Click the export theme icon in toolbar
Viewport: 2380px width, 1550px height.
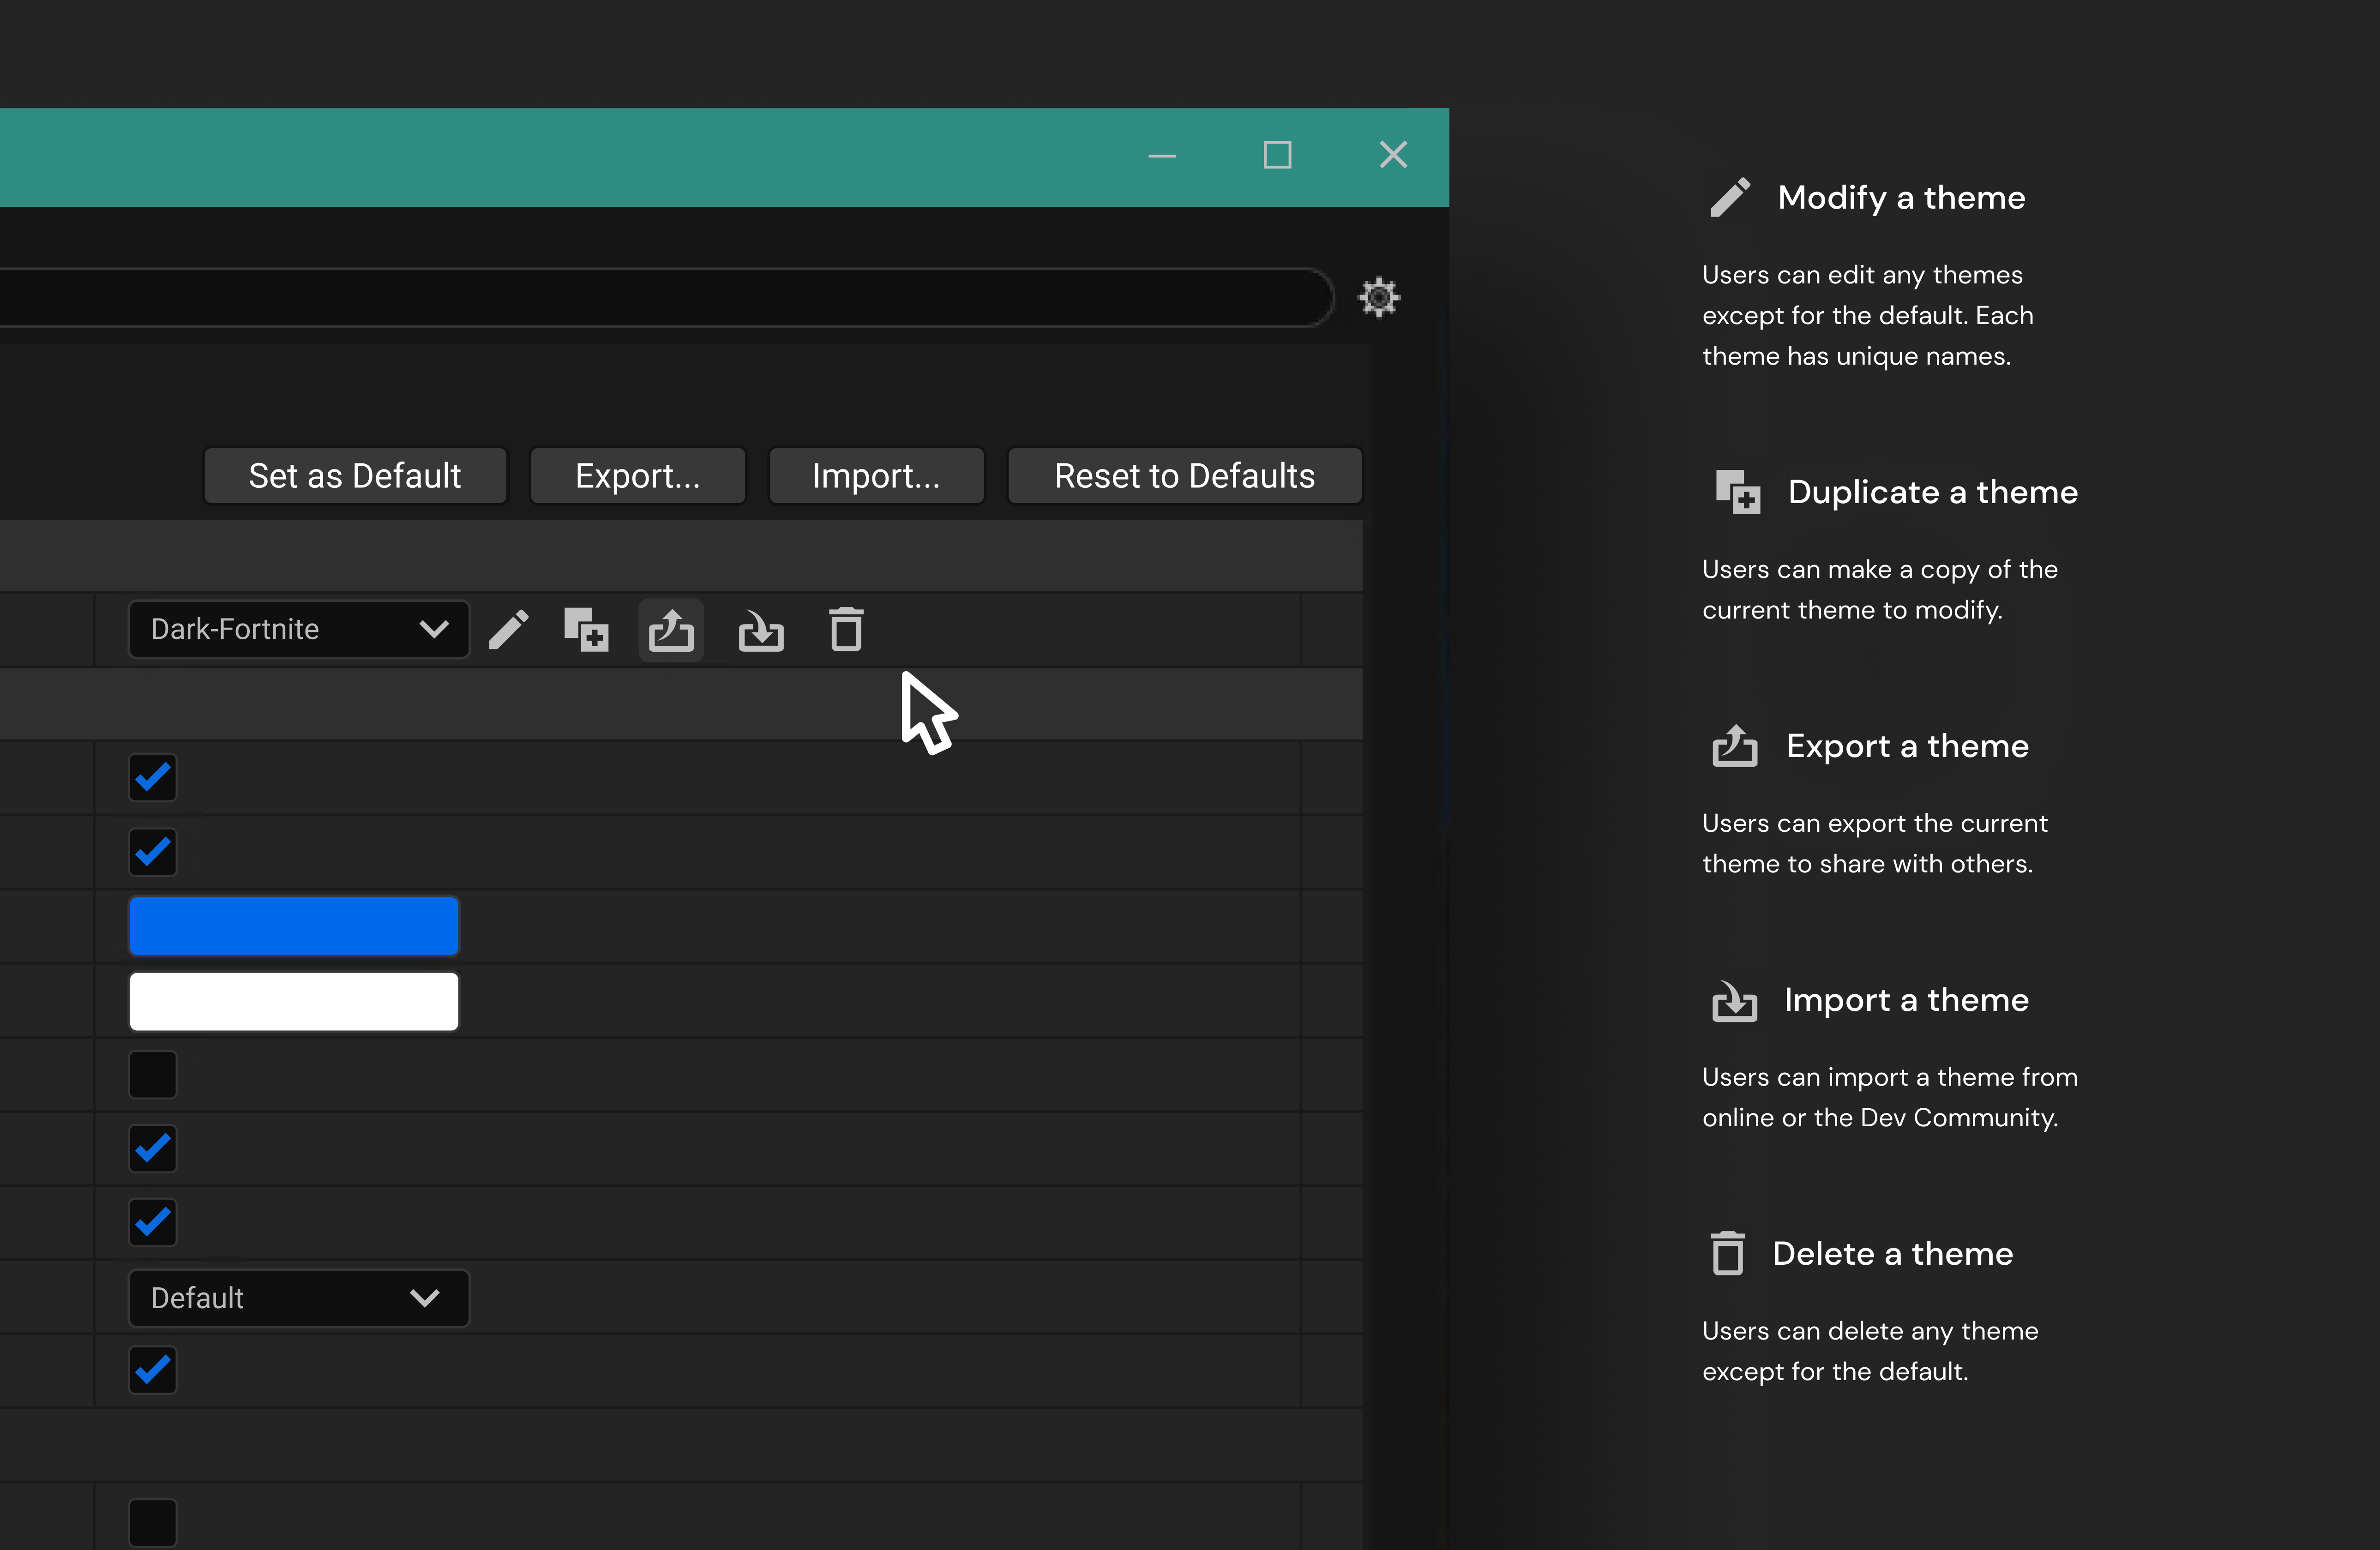point(671,630)
